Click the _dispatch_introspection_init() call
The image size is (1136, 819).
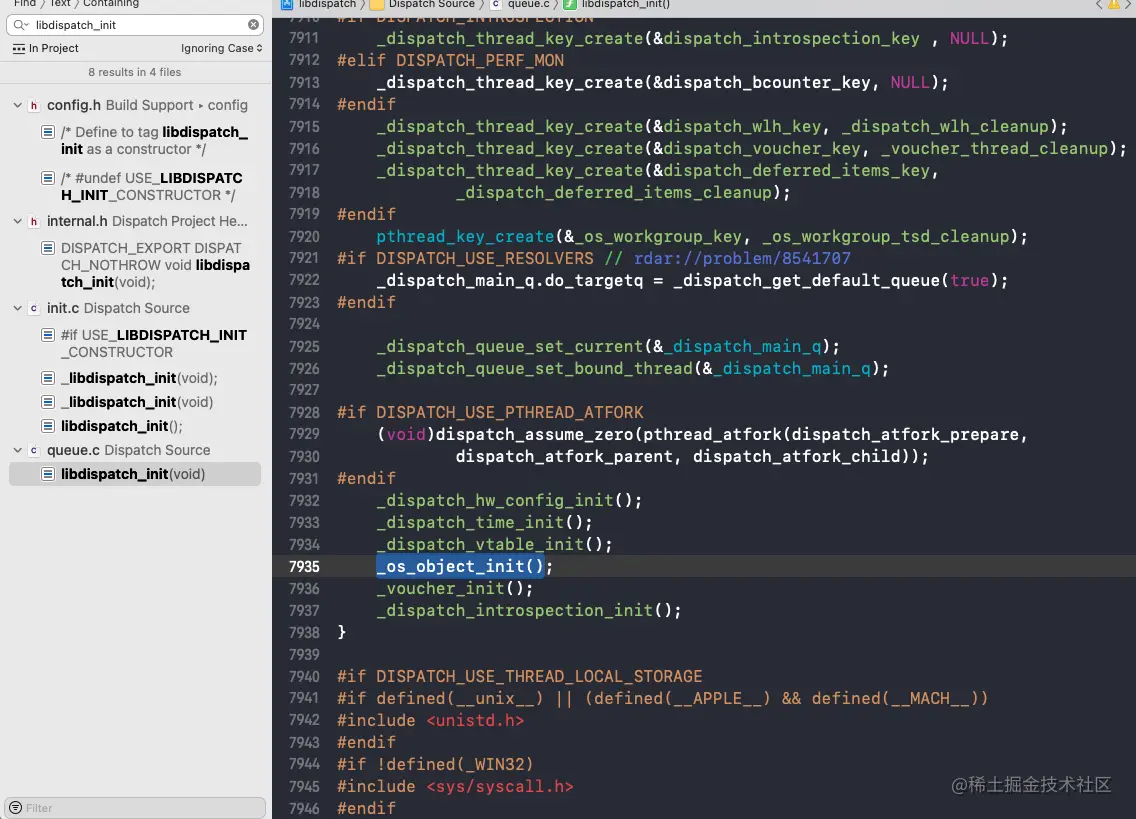[528, 611]
